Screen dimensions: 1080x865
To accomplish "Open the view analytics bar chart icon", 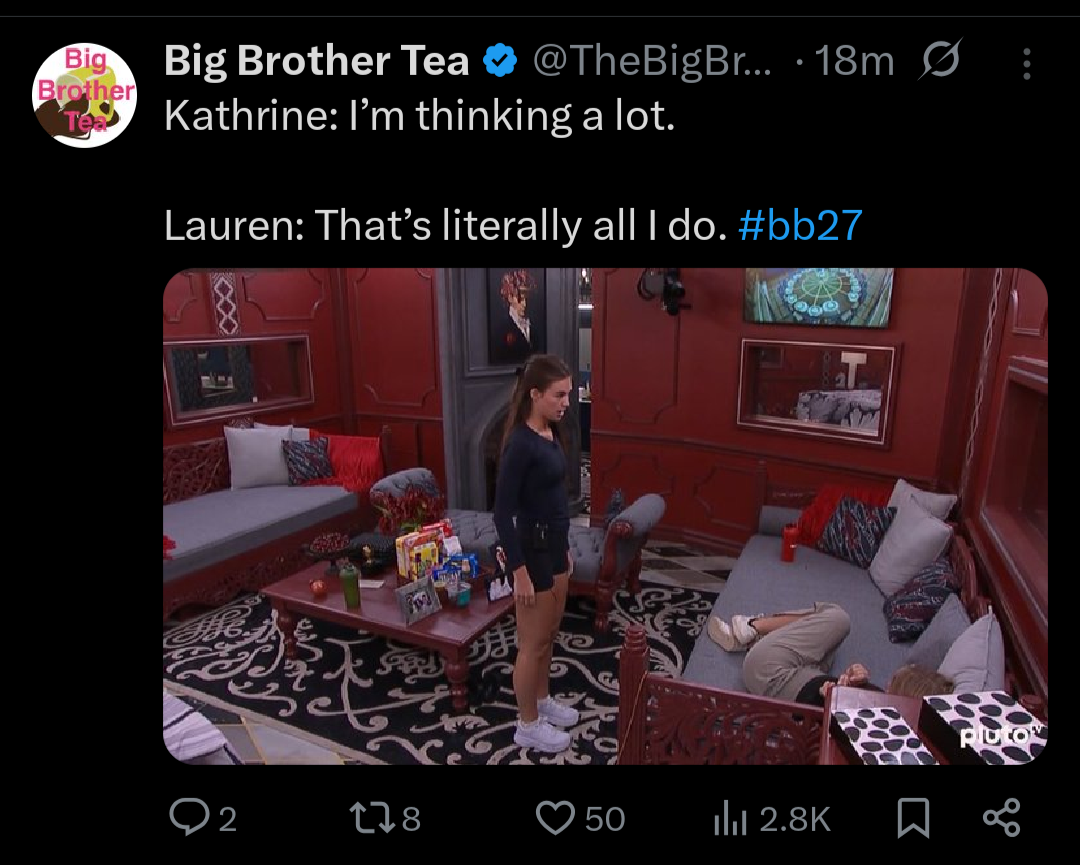I will [x=730, y=818].
